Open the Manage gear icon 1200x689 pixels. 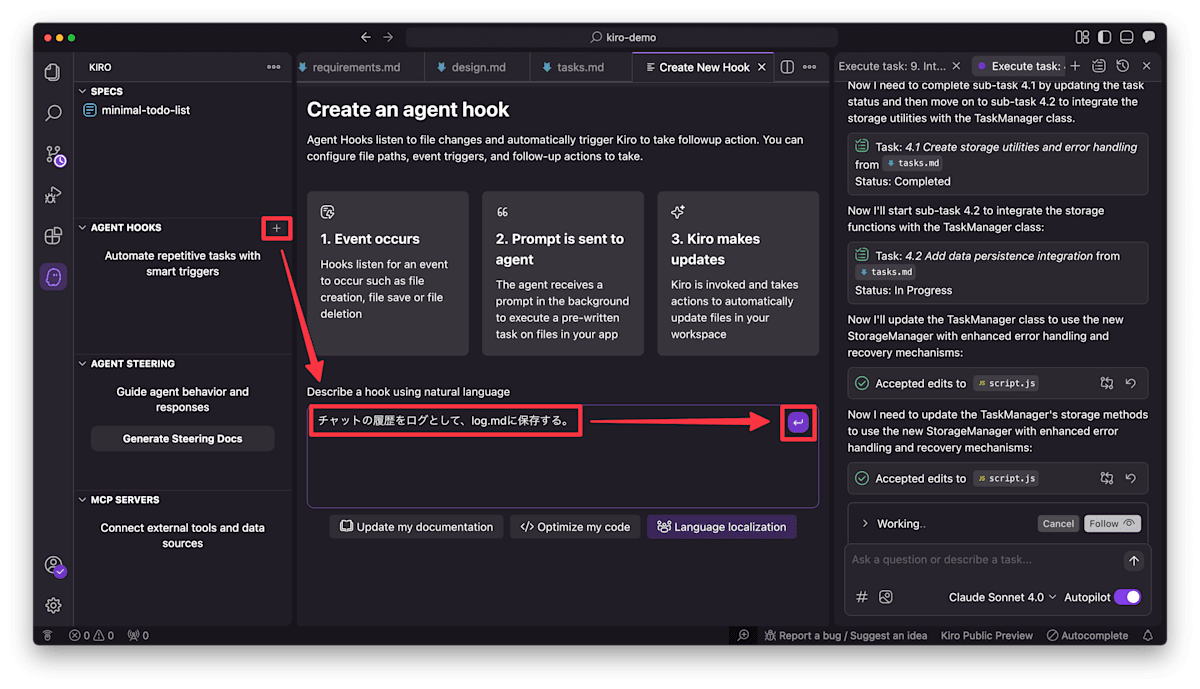point(53,605)
